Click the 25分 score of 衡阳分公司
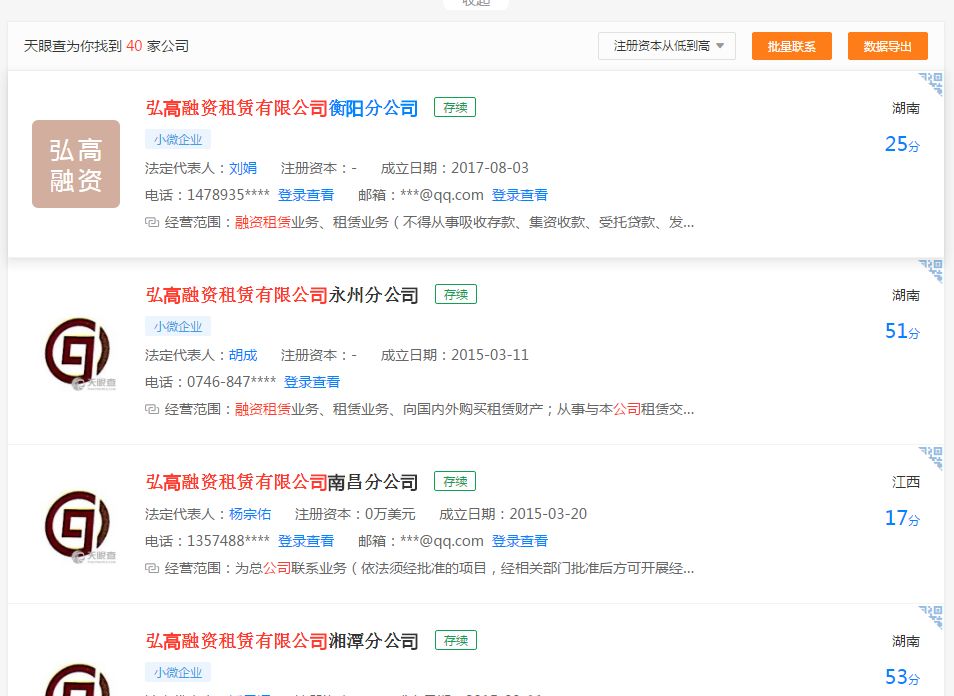954x696 pixels. click(902, 144)
